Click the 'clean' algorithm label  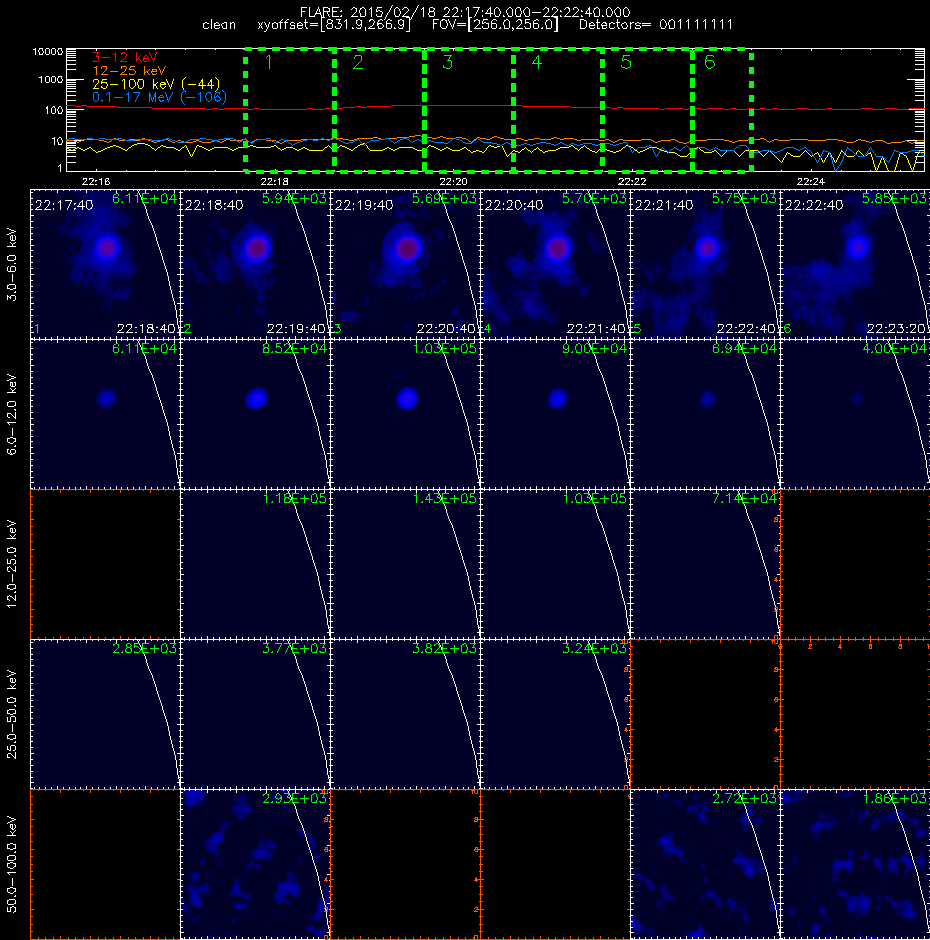219,25
